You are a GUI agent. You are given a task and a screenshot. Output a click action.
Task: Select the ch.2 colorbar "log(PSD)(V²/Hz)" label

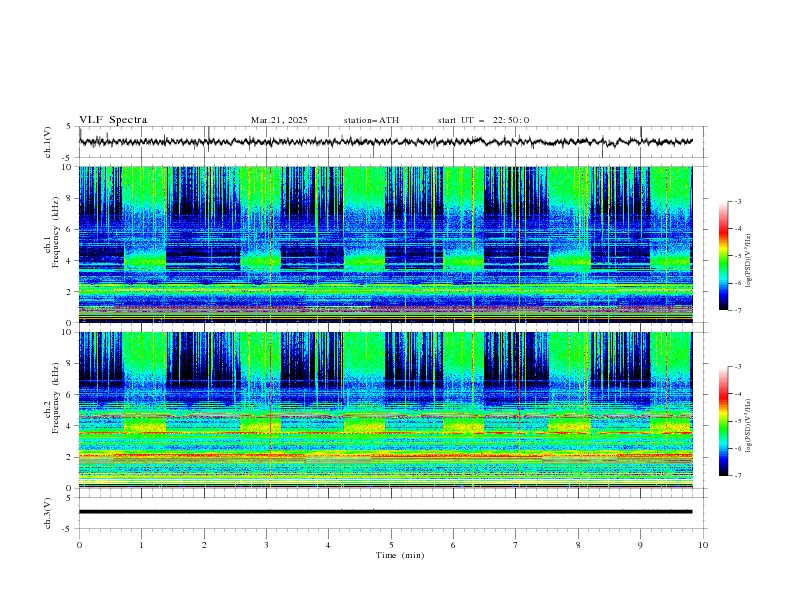point(749,426)
